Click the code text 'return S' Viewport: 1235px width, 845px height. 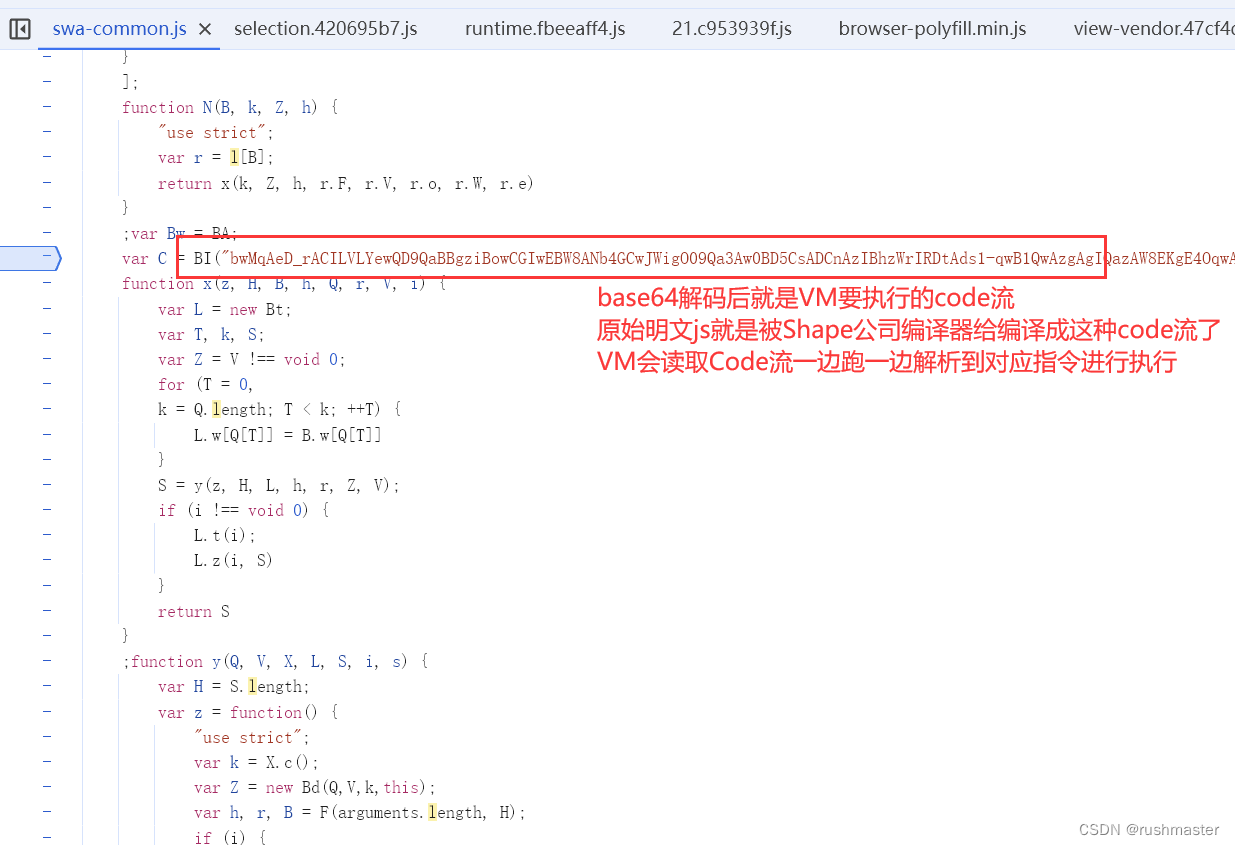pyautogui.click(x=193, y=611)
